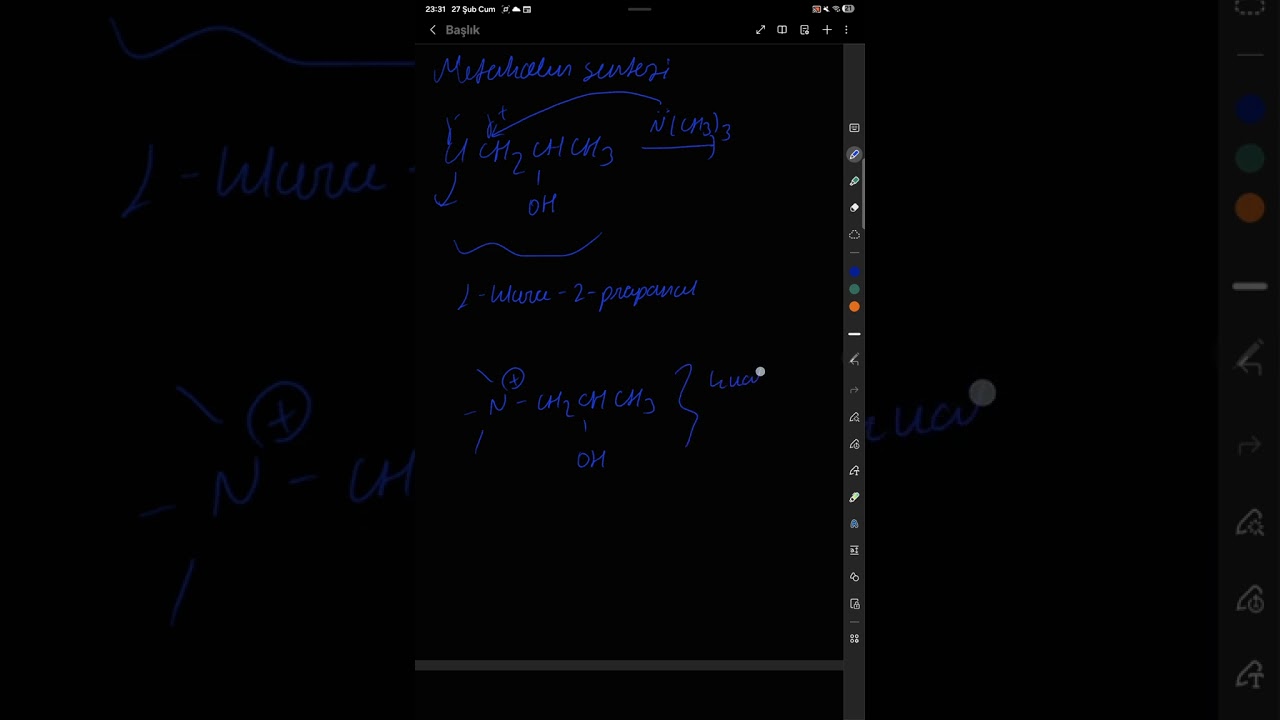1280x720 pixels.
Task: Open the blue AI note assist icon
Action: [854, 524]
